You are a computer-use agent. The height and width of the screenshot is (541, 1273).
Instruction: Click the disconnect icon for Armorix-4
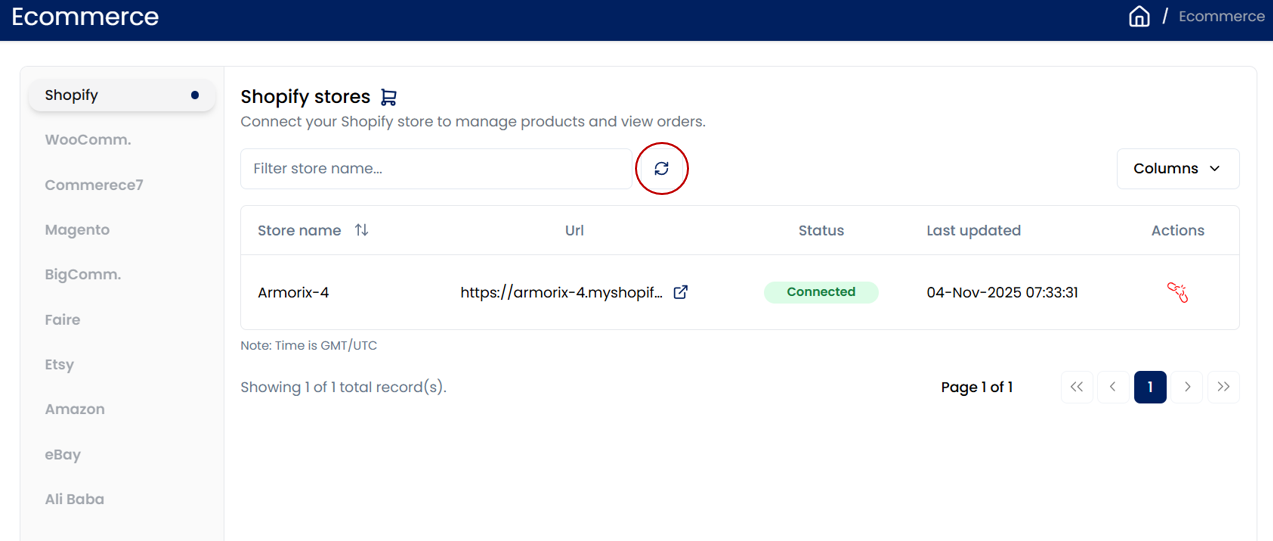(x=1177, y=292)
